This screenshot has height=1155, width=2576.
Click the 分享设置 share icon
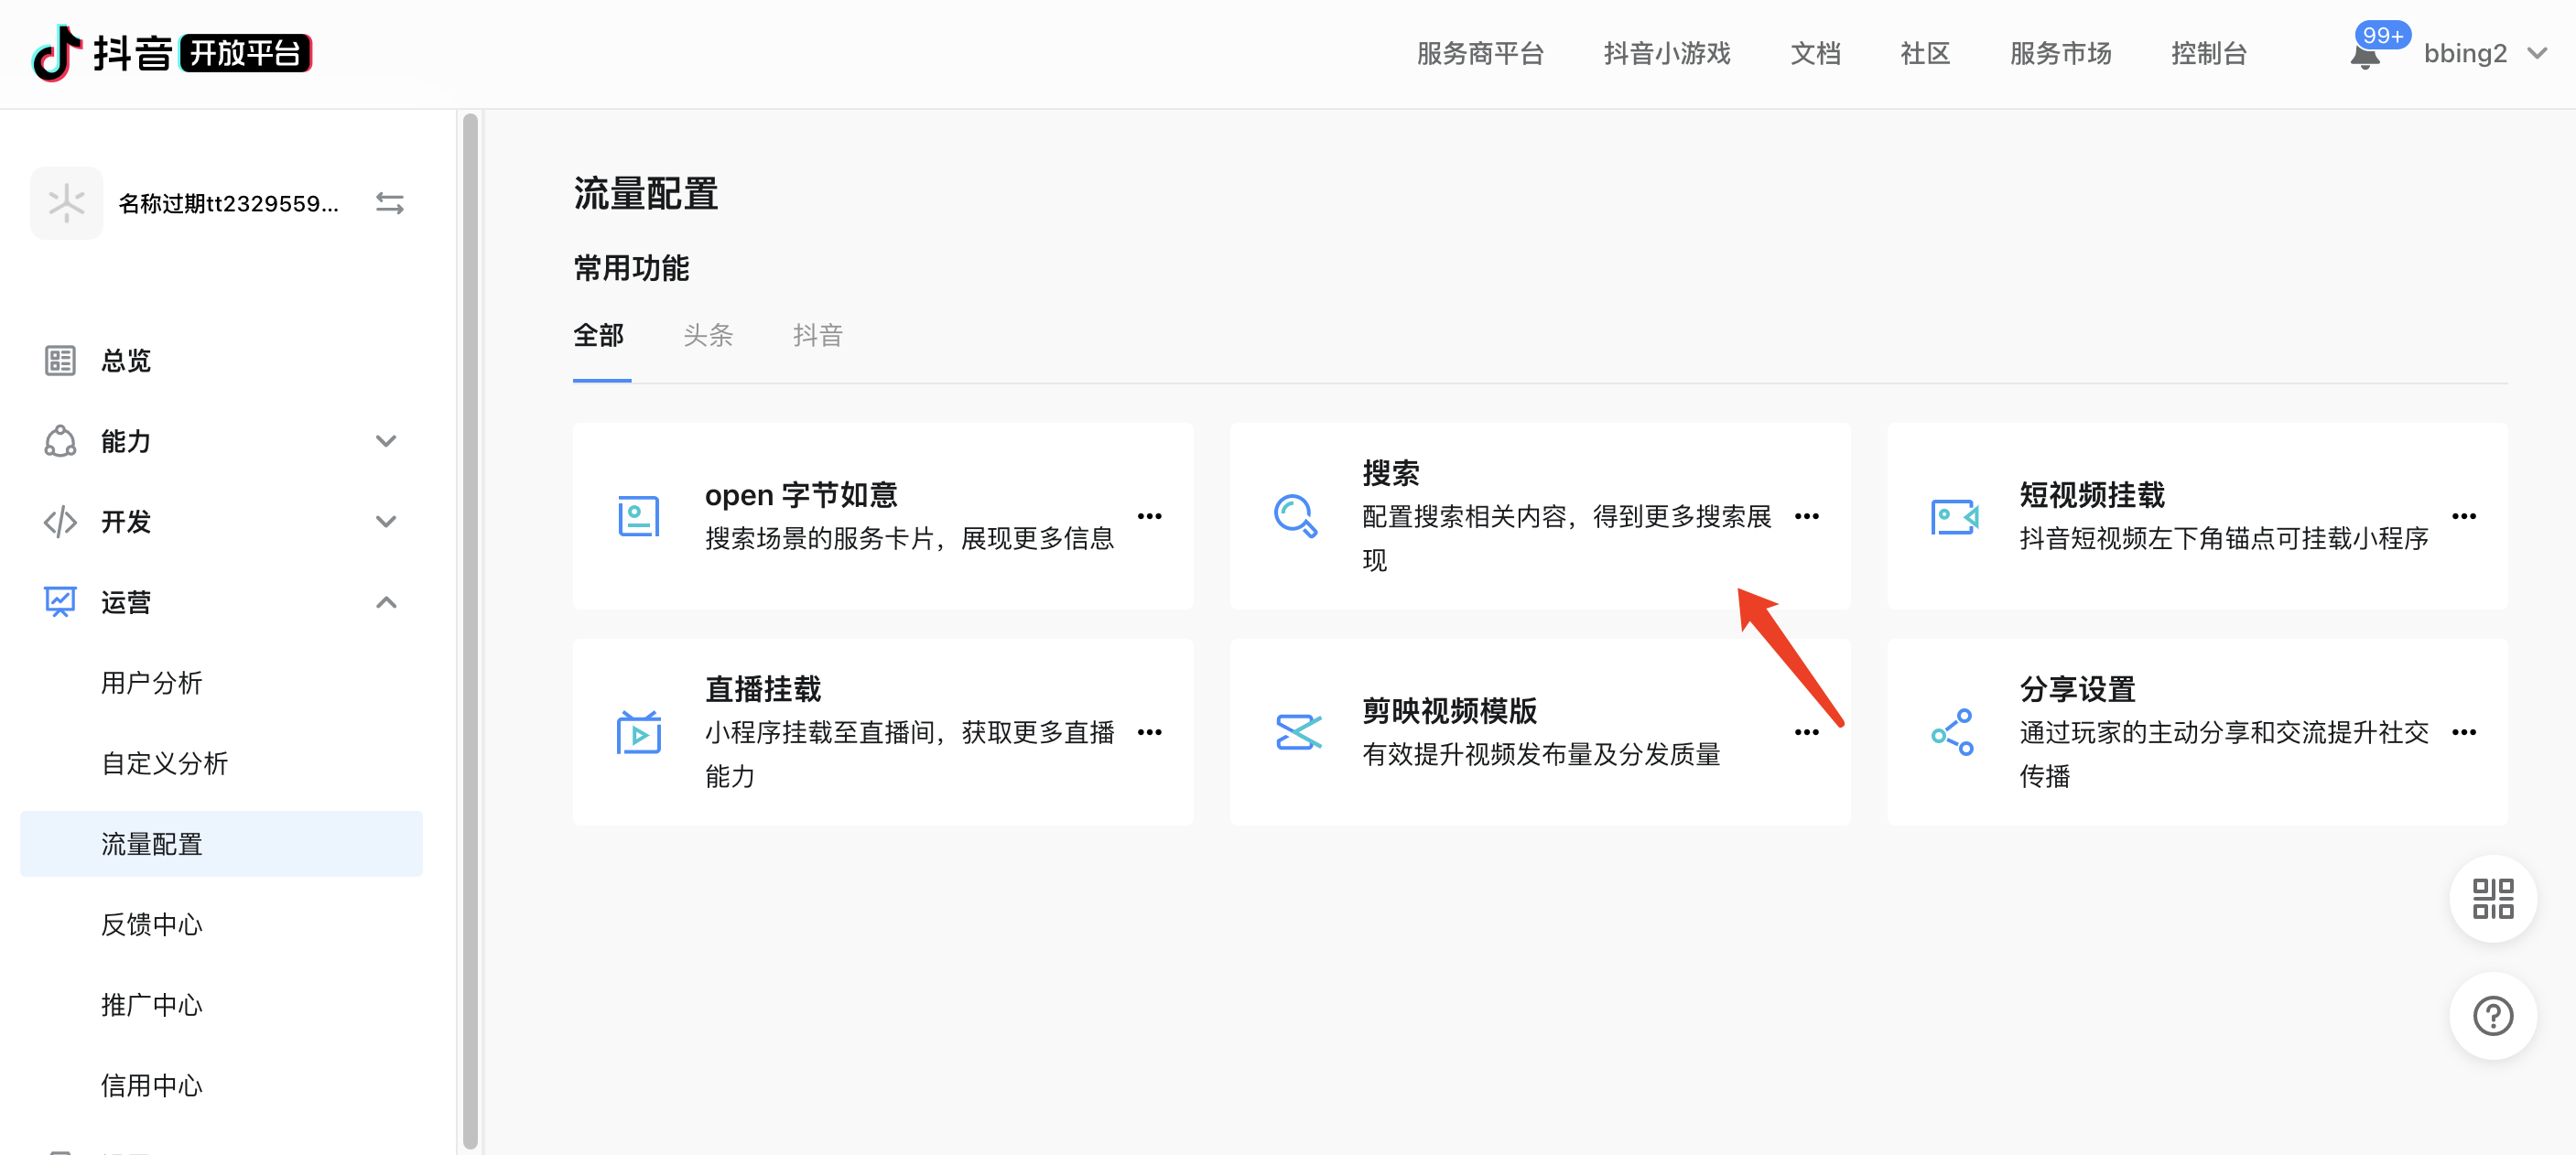tap(1953, 732)
